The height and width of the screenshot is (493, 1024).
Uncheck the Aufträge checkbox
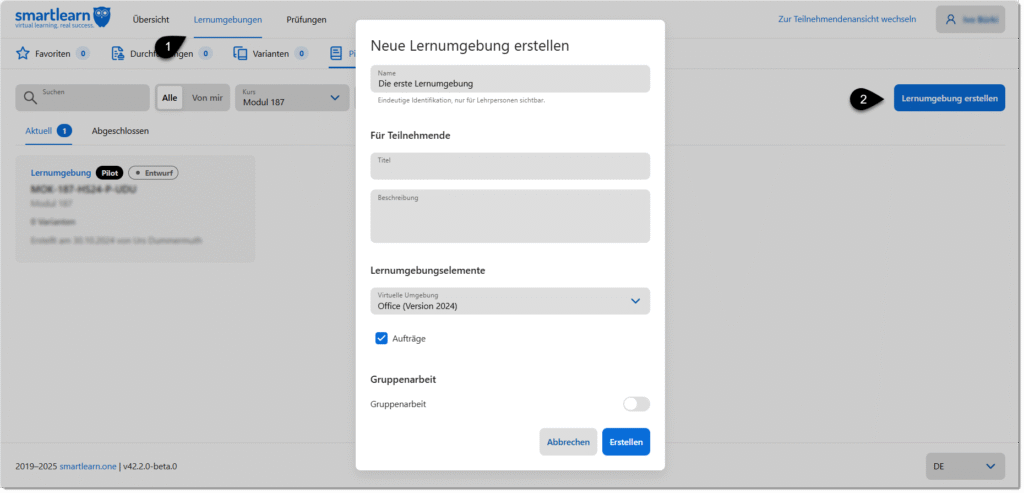click(381, 338)
